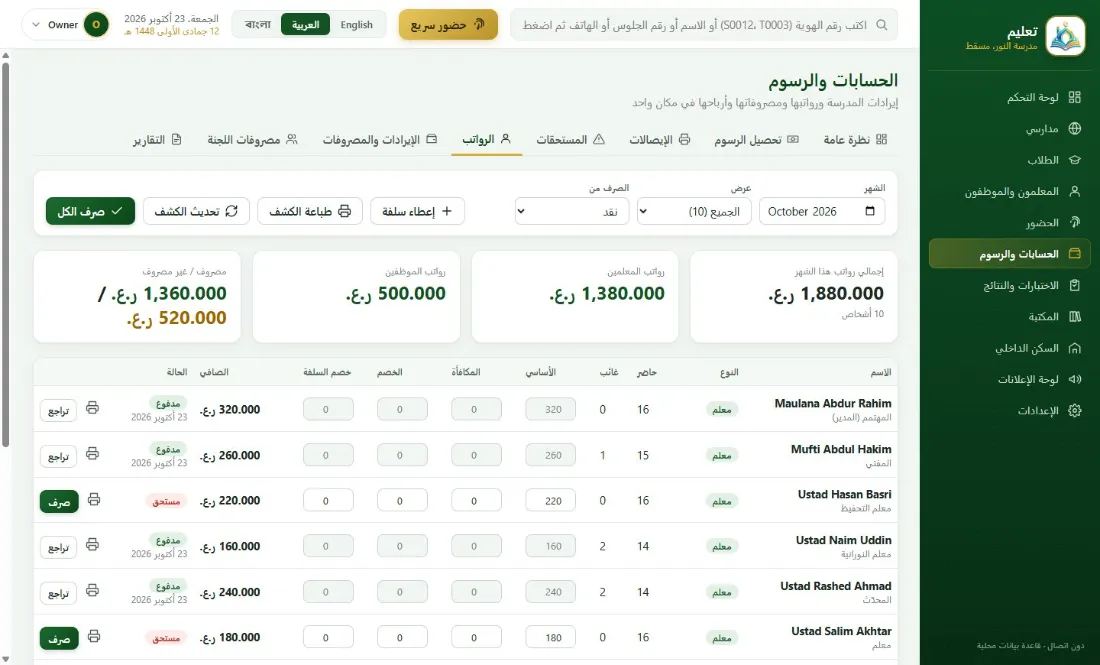Viewport: 1100px width, 665px height.
Task: Click the Owner avatar circle
Action: 96,25
